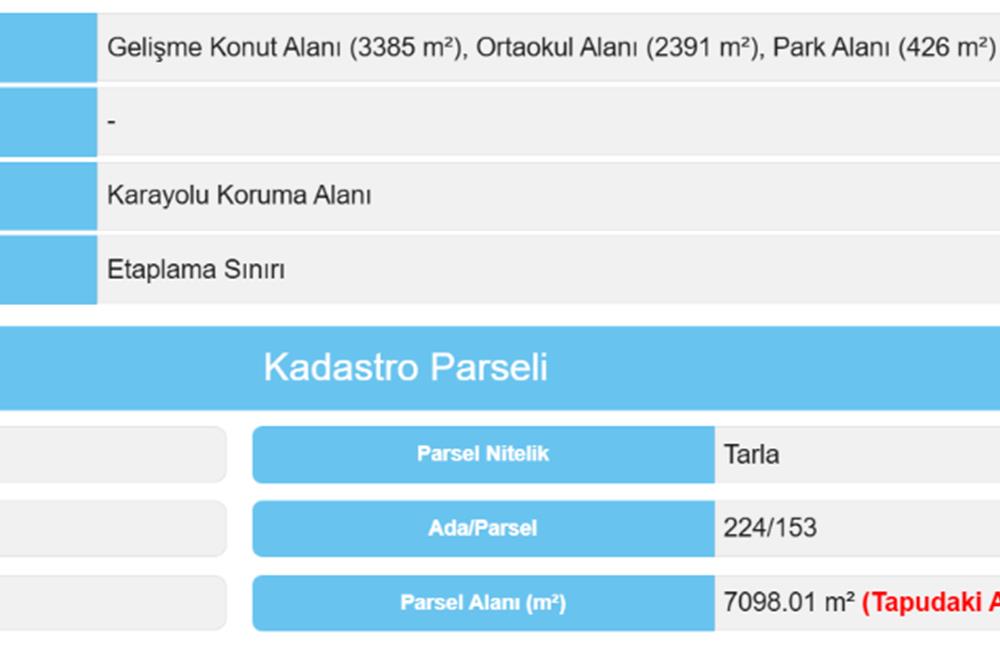Click the blue cell beside Etaplama Sınırı
Image resolution: width=1000 pixels, height=664 pixels.
pos(48,270)
